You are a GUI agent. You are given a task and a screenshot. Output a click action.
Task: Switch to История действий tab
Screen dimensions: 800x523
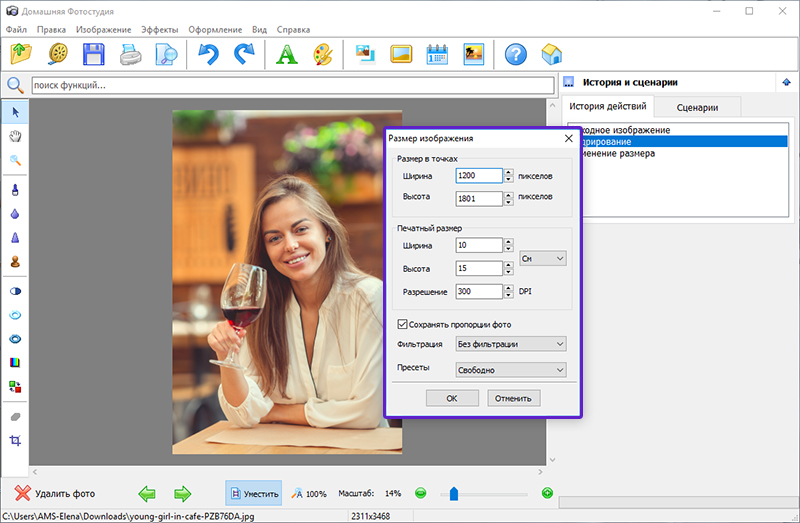[608, 106]
